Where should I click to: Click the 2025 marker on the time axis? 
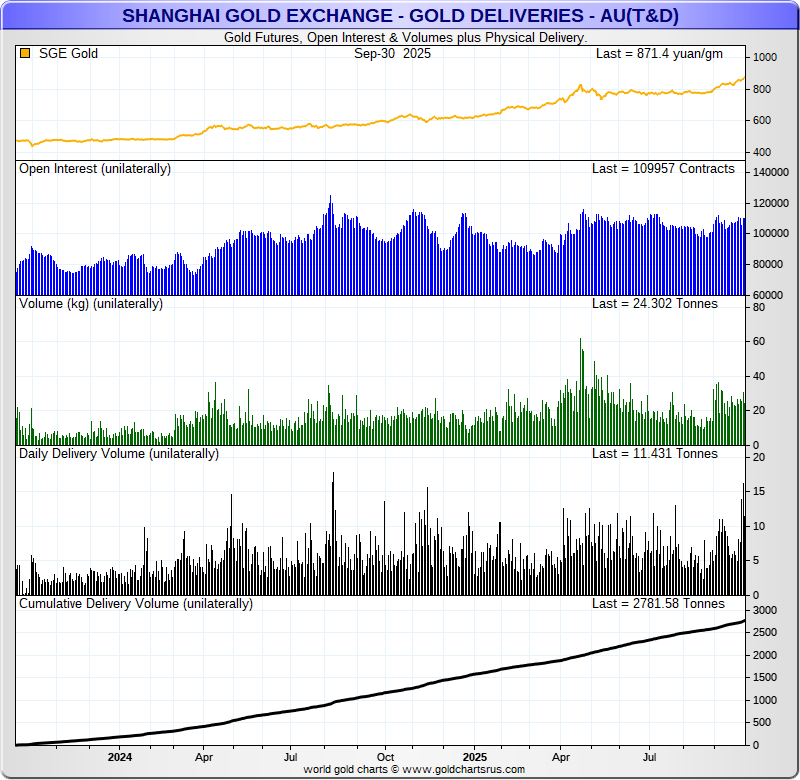coord(475,757)
